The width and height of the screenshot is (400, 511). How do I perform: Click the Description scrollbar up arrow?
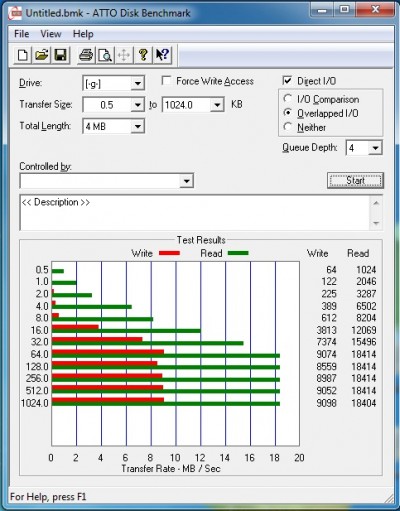point(376,203)
